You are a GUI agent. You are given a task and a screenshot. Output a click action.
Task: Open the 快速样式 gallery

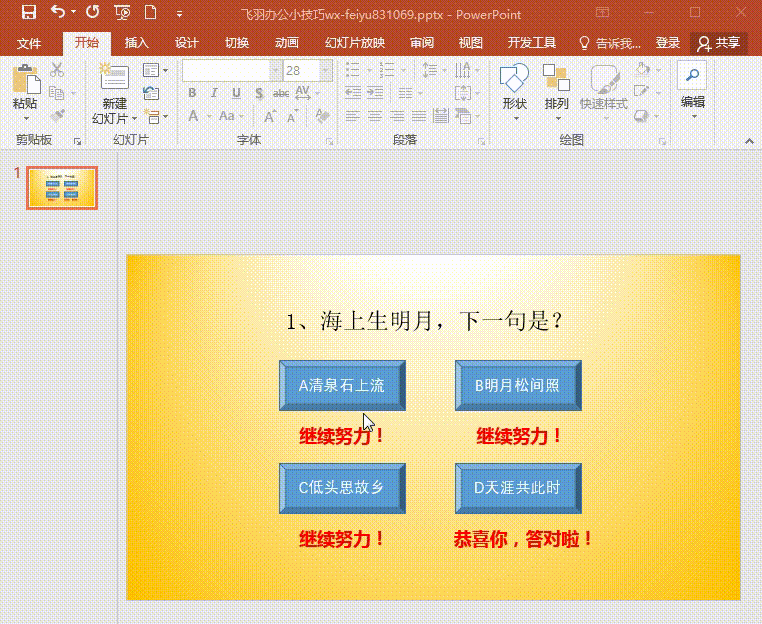604,91
